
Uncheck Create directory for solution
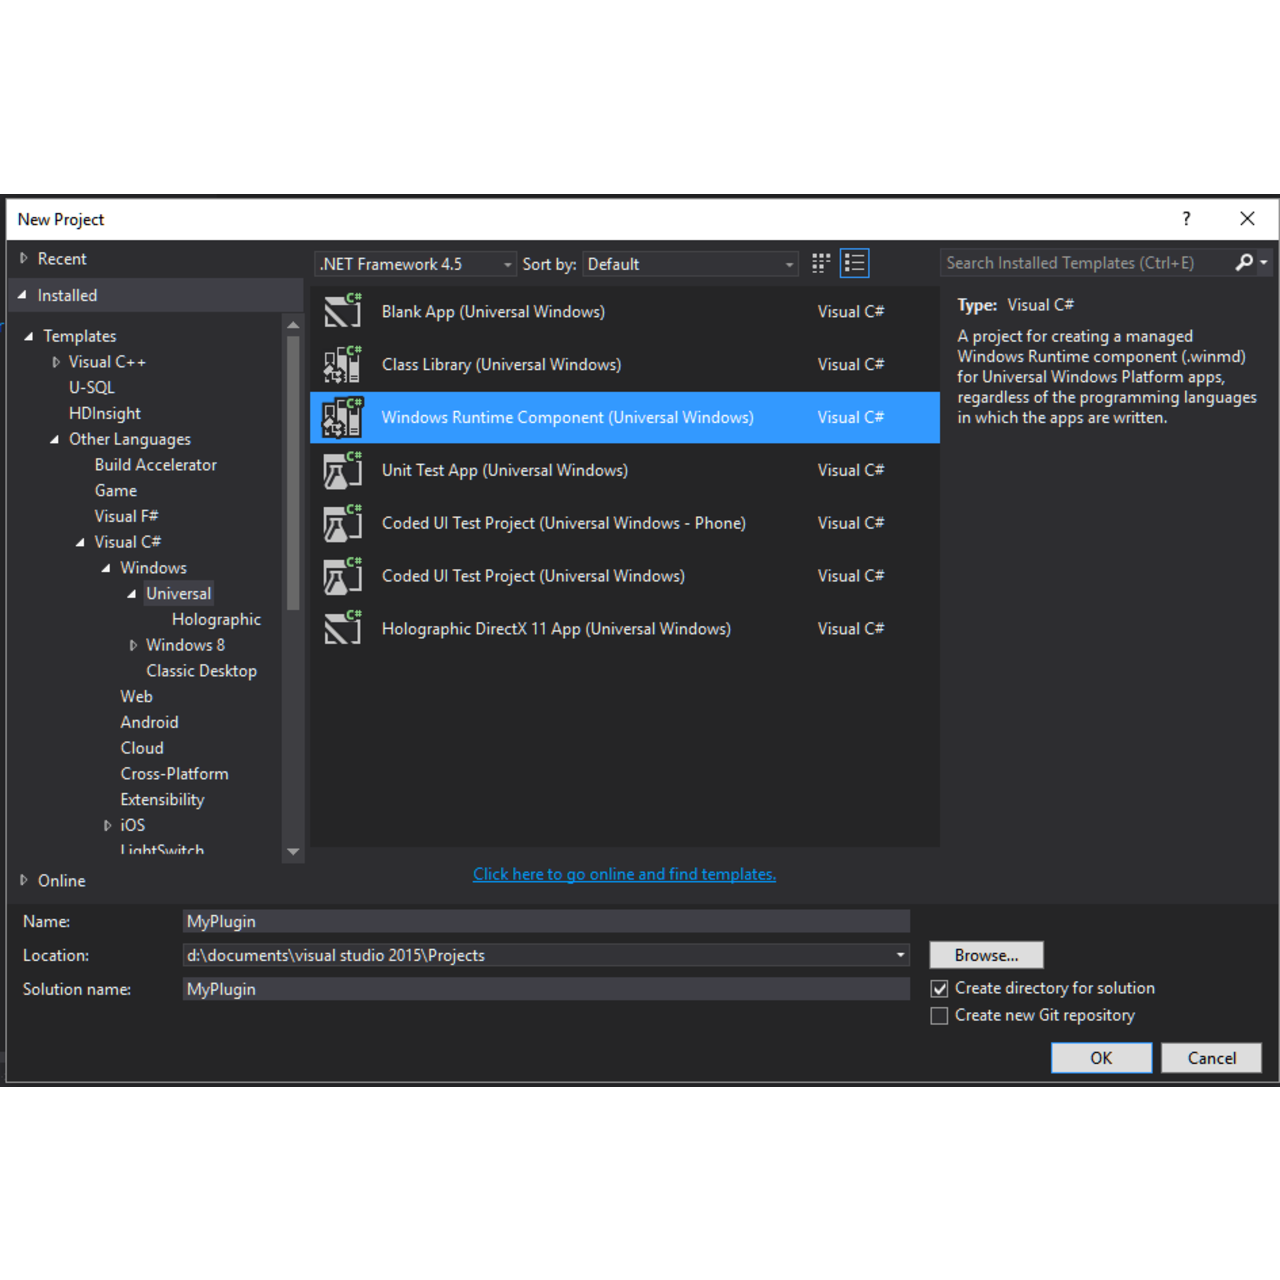[939, 989]
